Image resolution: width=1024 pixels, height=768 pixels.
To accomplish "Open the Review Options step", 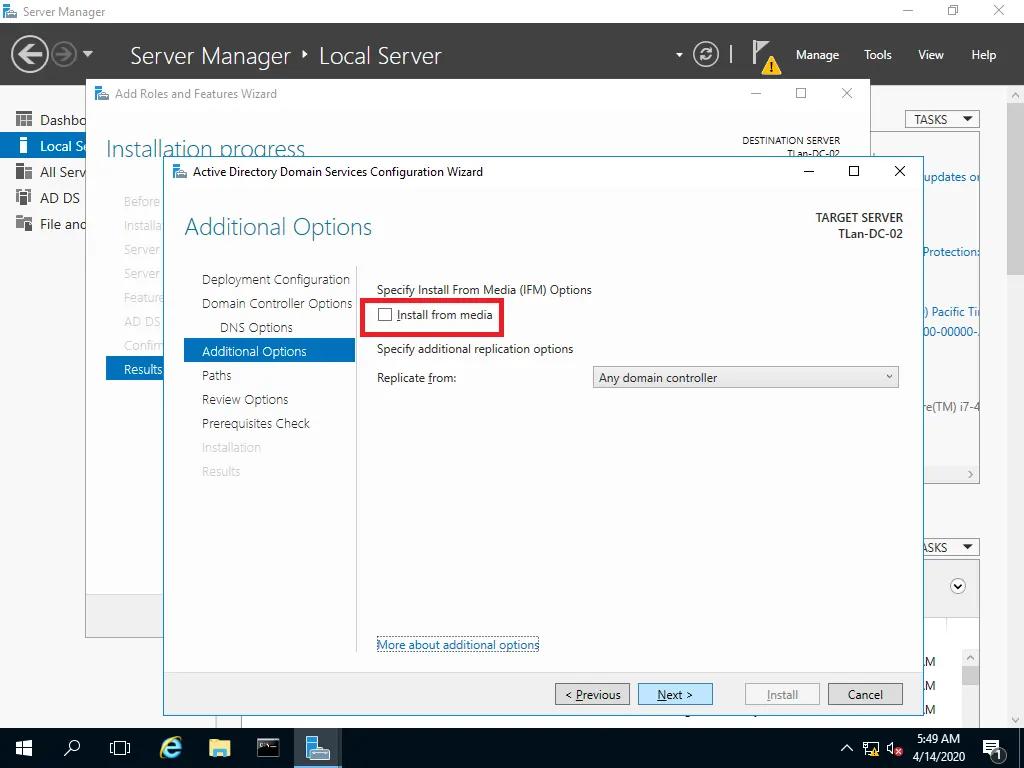I will click(x=245, y=399).
